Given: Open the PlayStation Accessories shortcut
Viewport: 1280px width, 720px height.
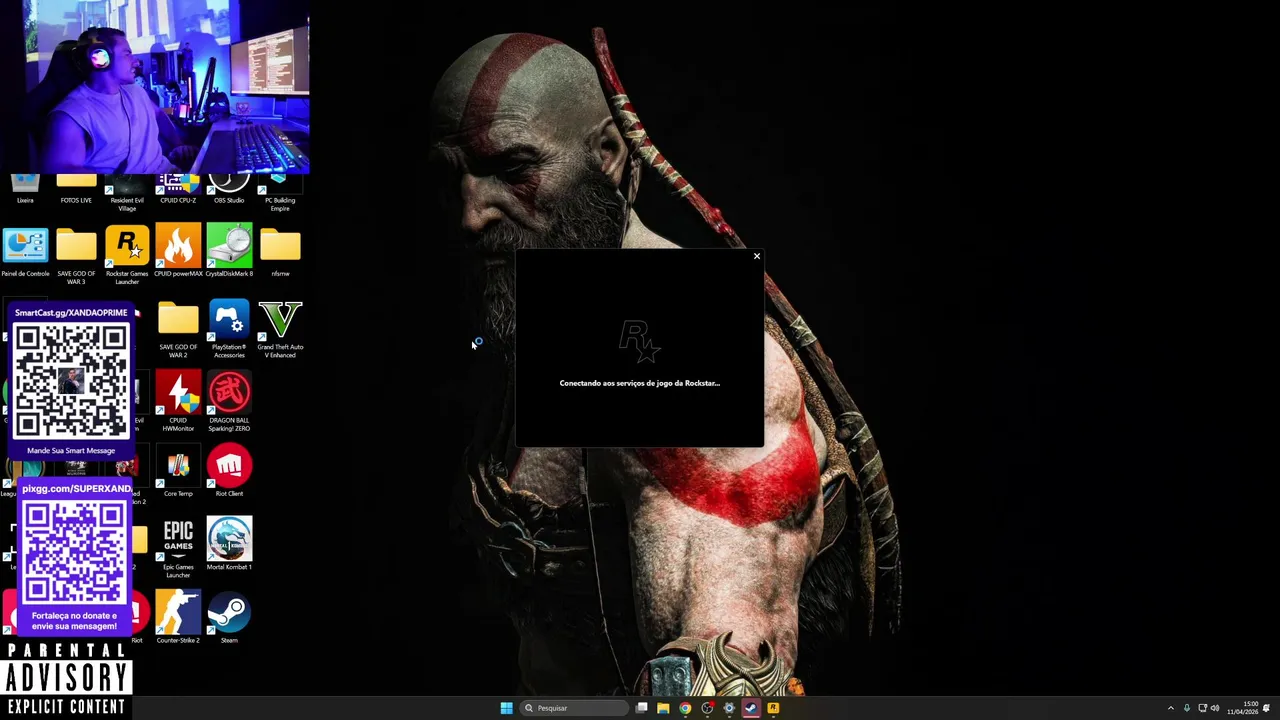Looking at the screenshot, I should click(x=229, y=328).
